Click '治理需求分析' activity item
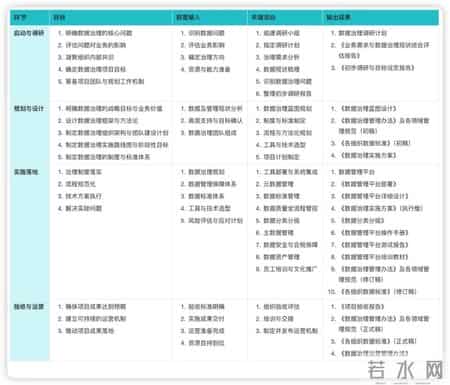Viewport: 450px width, 385px height. (x=281, y=57)
